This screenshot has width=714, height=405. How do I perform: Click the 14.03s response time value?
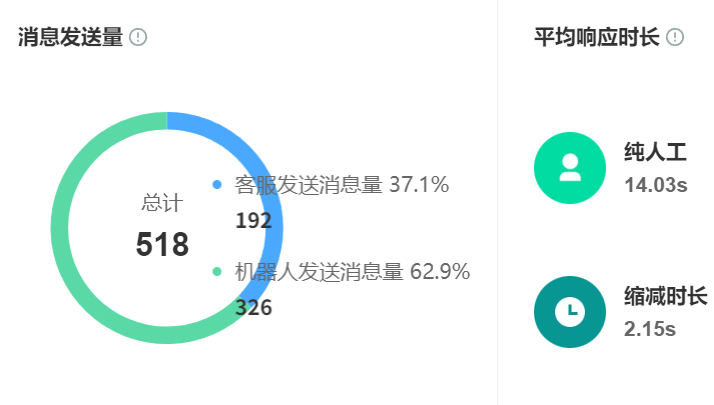point(655,184)
